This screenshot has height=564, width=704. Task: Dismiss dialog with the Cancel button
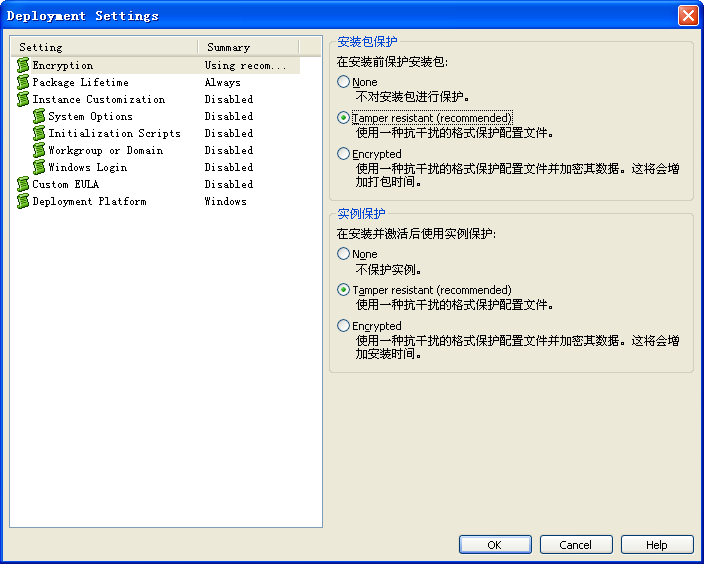[576, 545]
